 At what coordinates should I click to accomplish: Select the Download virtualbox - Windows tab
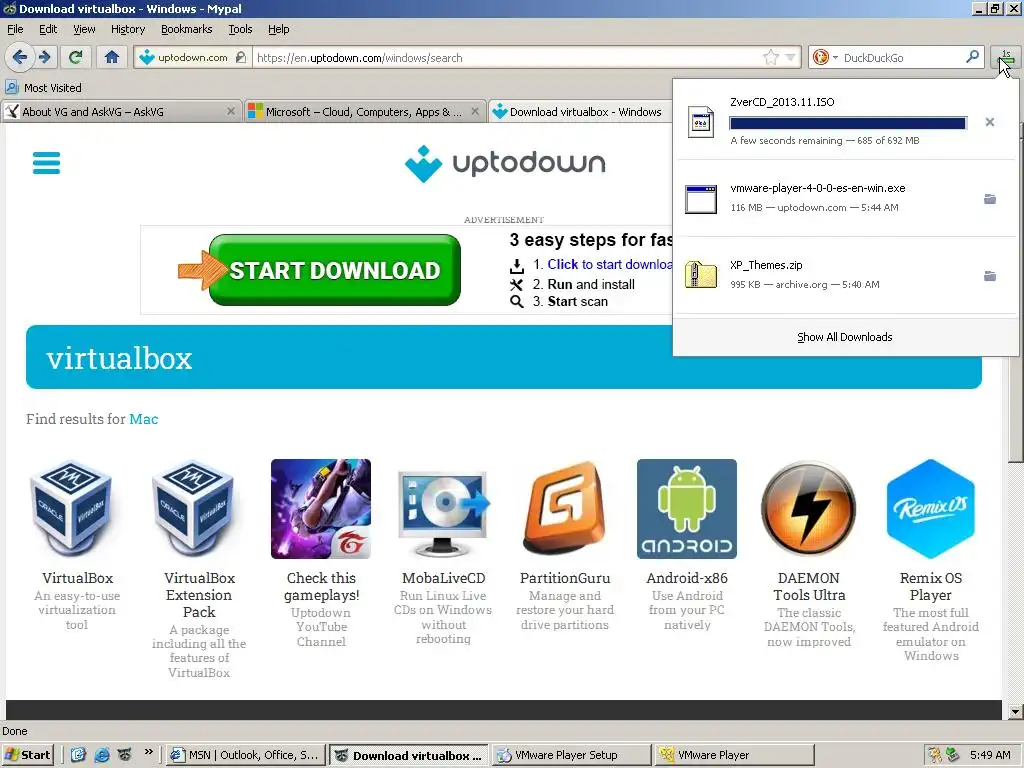[x=579, y=112]
